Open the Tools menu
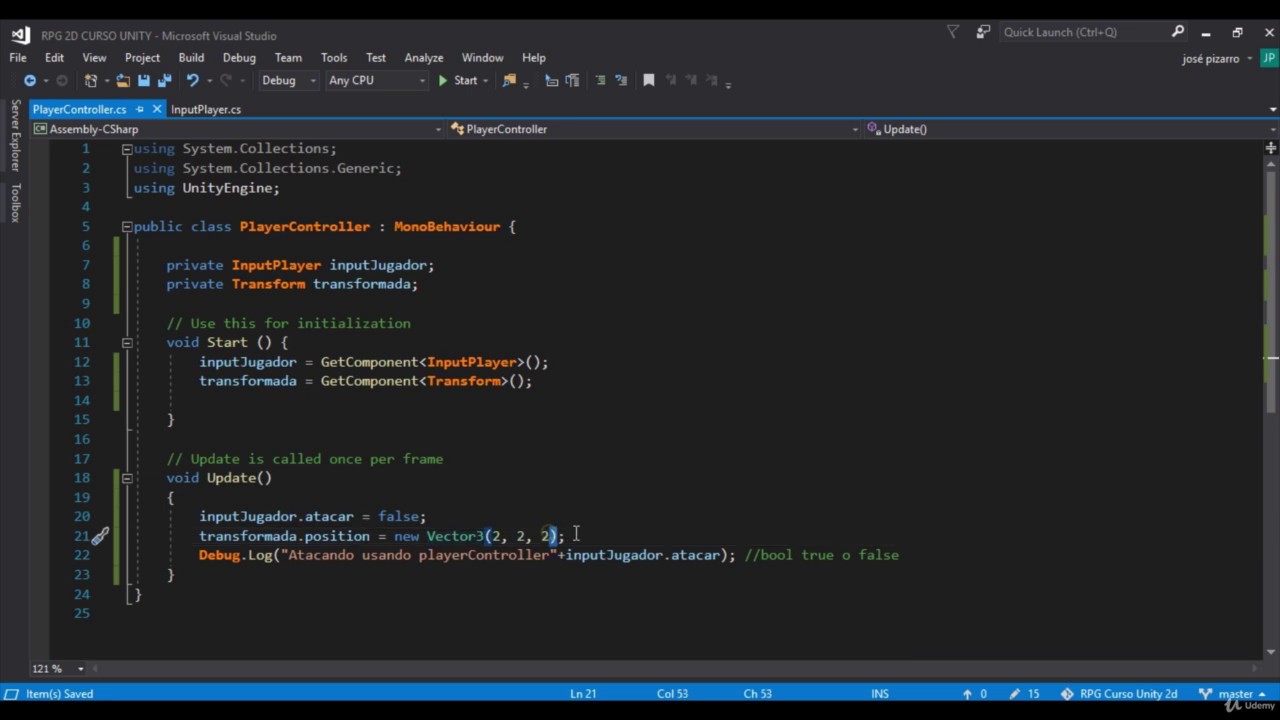This screenshot has width=1280, height=720. click(334, 58)
